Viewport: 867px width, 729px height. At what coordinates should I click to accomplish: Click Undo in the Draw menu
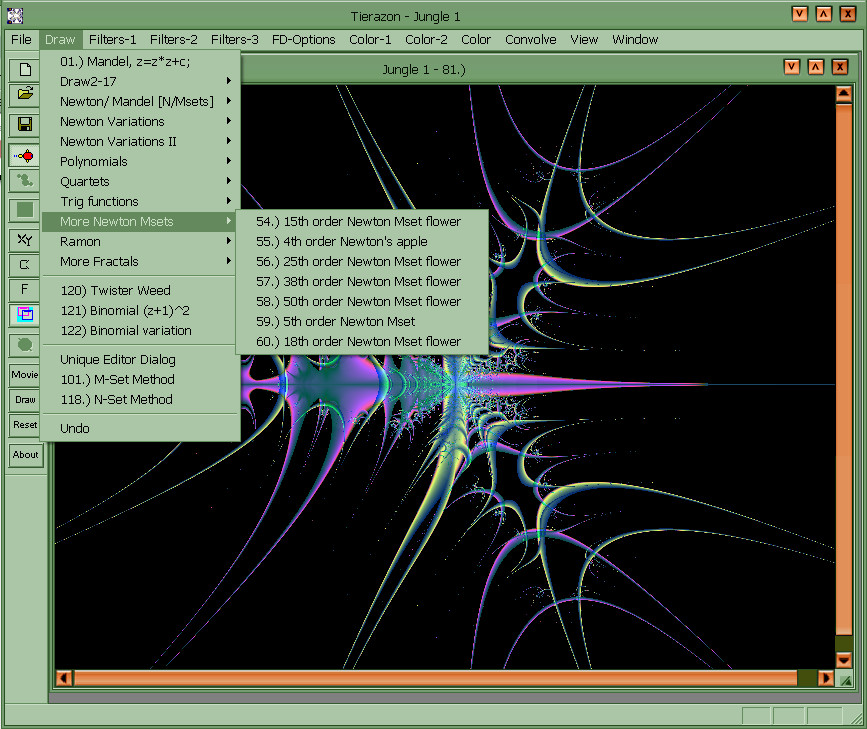[140, 428]
